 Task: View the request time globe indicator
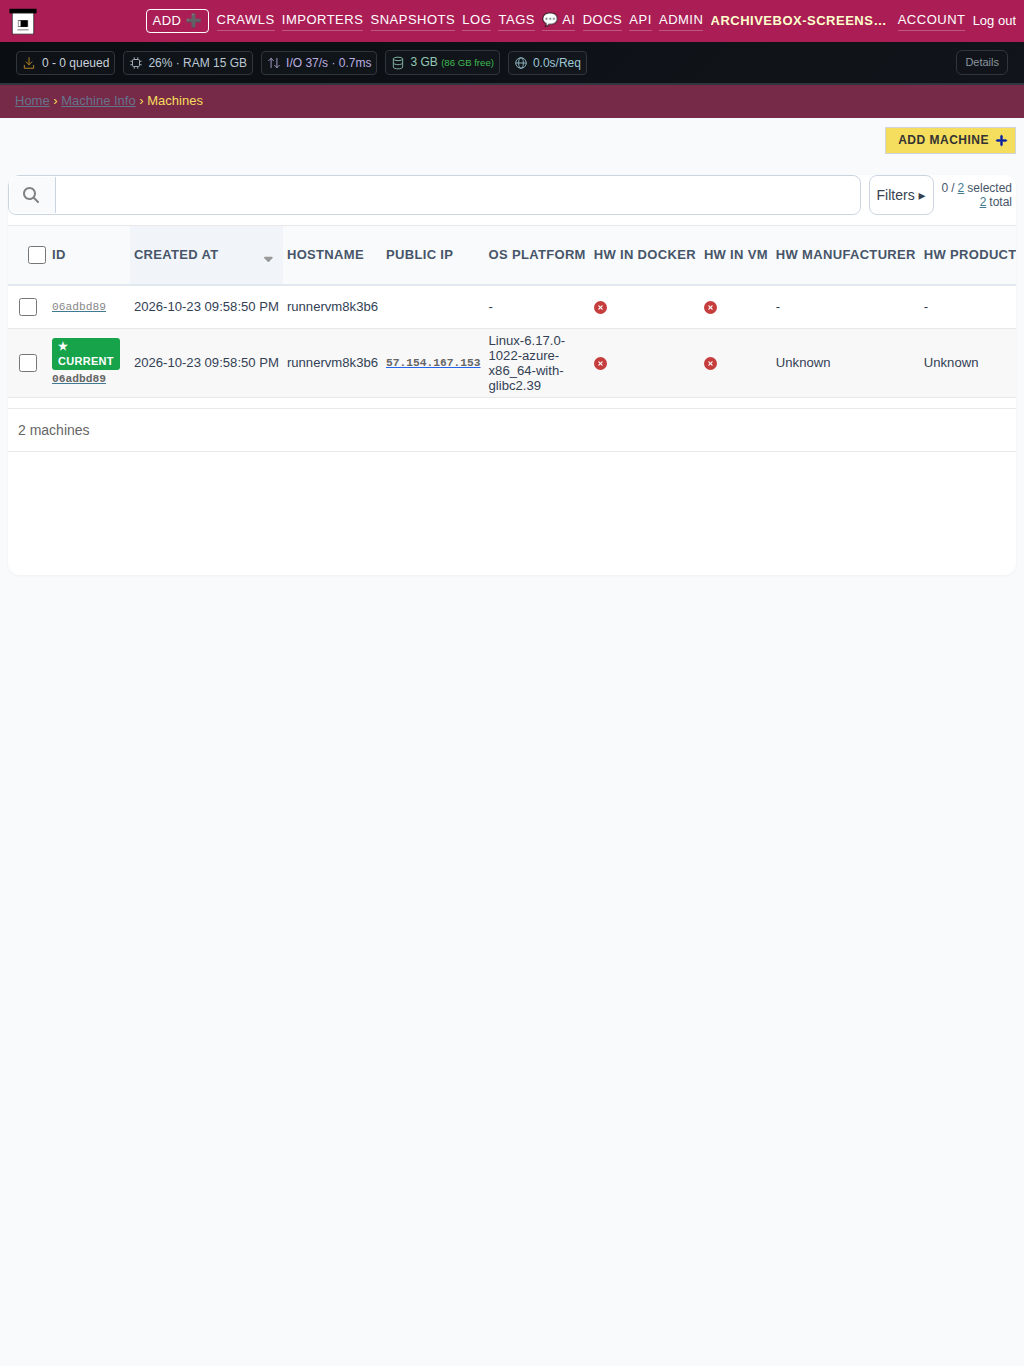tap(547, 63)
